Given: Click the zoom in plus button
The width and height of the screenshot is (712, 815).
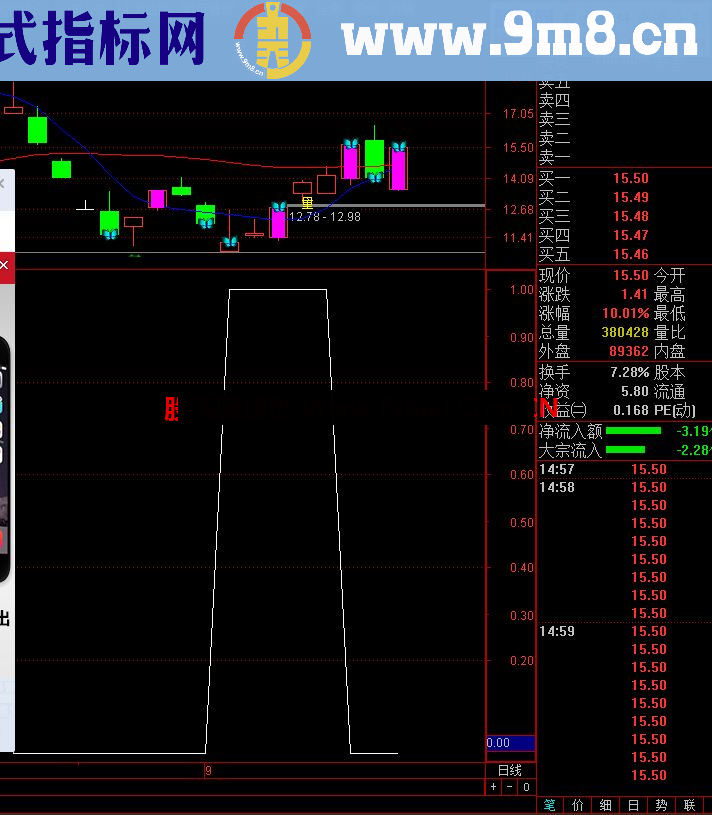Looking at the screenshot, I should coord(493,787).
